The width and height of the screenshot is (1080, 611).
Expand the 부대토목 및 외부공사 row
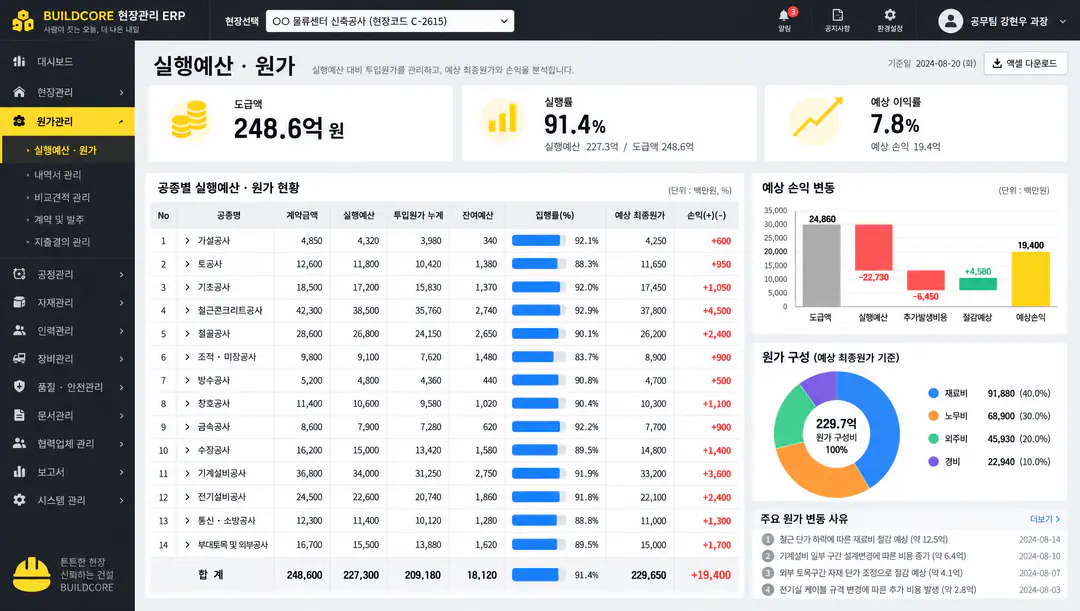click(187, 545)
